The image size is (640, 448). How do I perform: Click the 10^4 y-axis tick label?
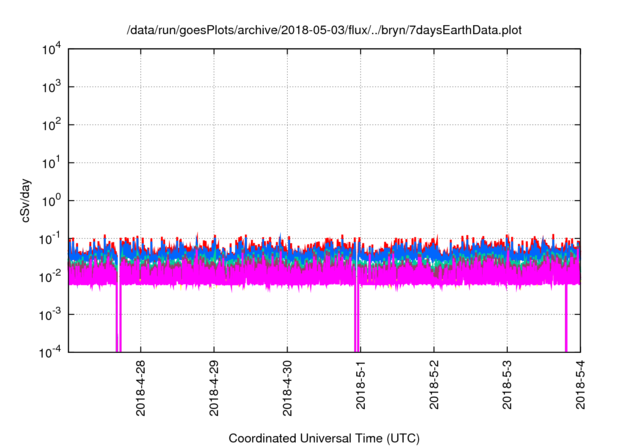[51, 49]
